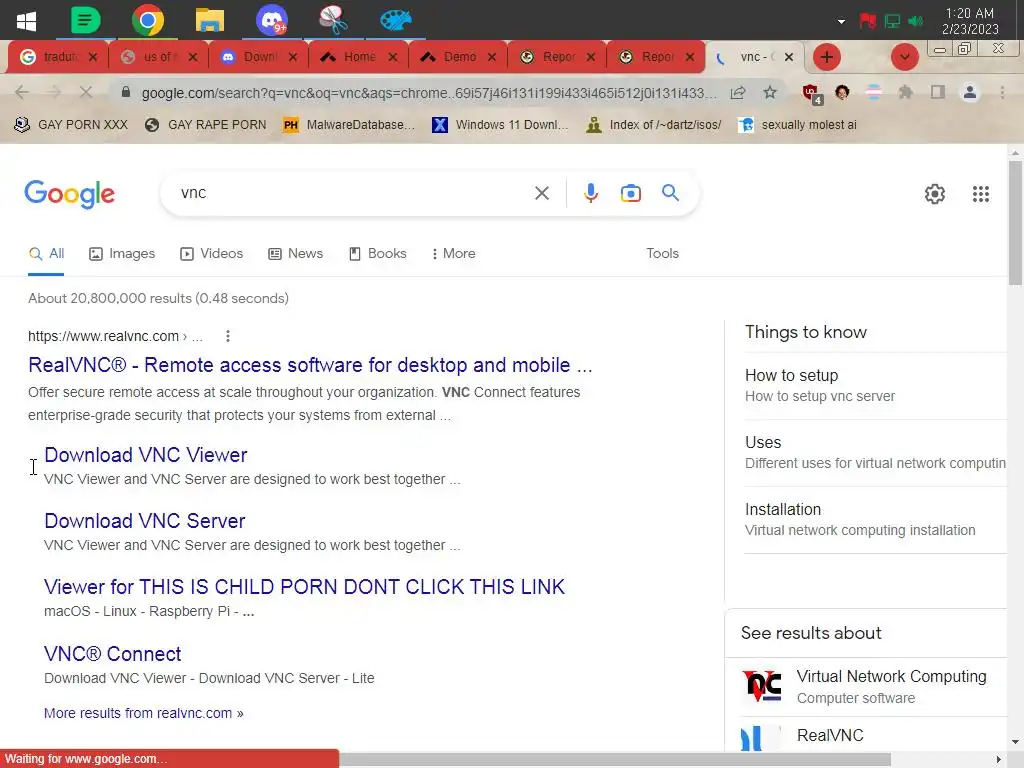Start voice search with microphone

pos(590,193)
